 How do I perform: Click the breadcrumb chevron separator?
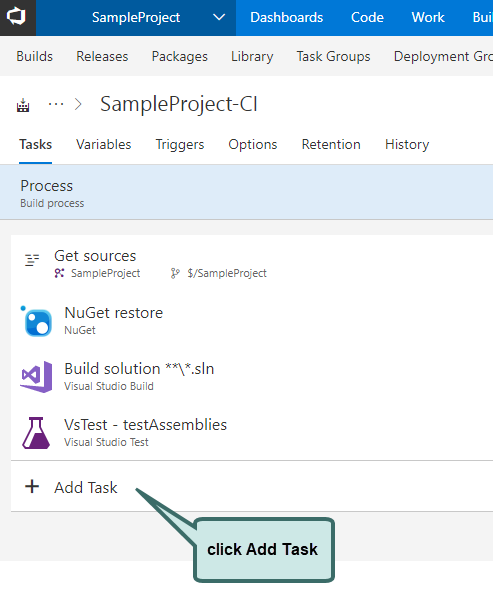coord(78,104)
